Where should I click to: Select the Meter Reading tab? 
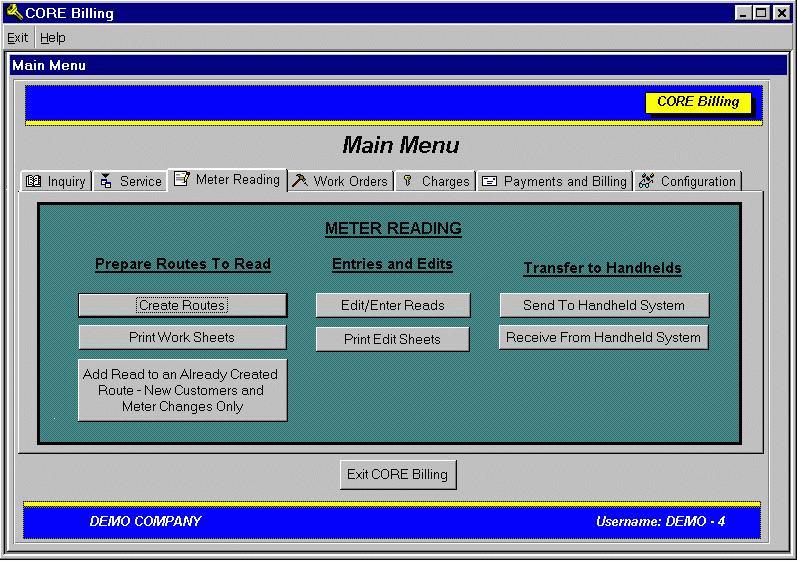point(227,179)
